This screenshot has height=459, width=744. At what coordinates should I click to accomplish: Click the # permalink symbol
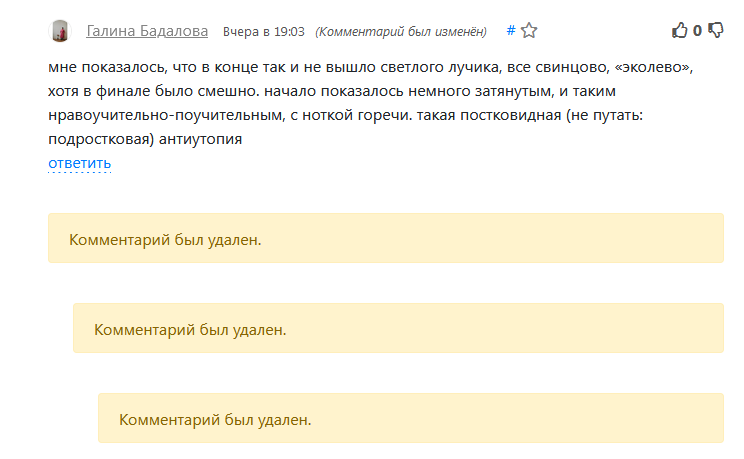[x=510, y=30]
